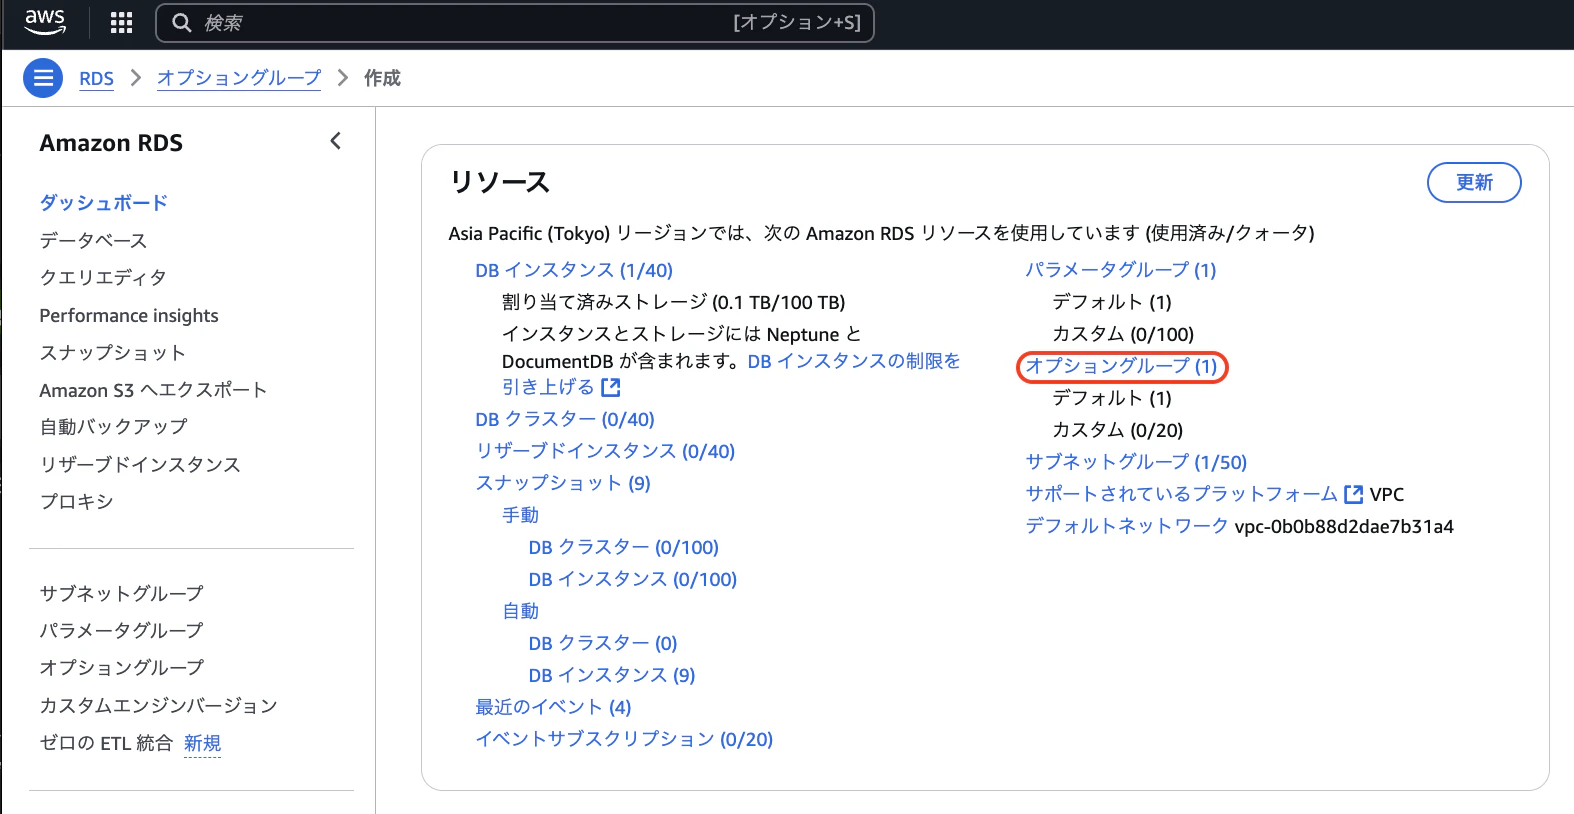
Task: Open スナップショット in the sidebar
Action: [113, 352]
